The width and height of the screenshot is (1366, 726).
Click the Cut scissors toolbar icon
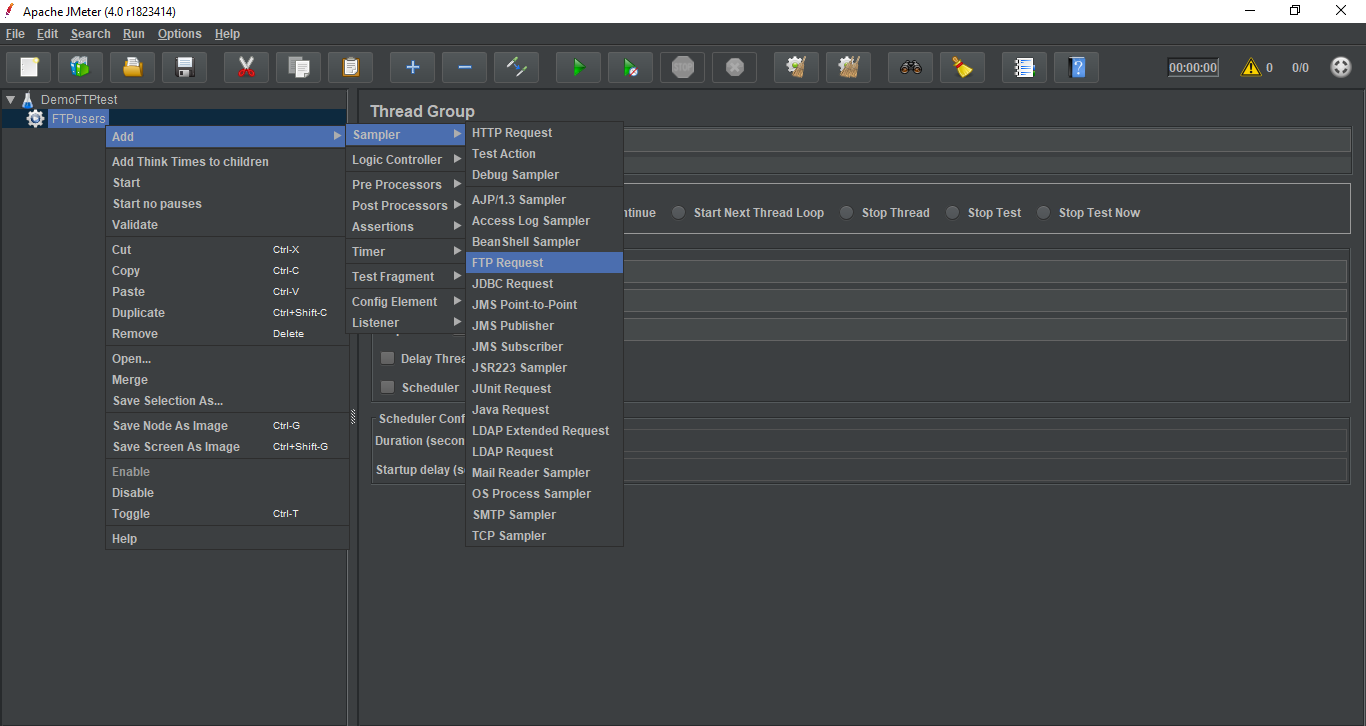pos(246,68)
